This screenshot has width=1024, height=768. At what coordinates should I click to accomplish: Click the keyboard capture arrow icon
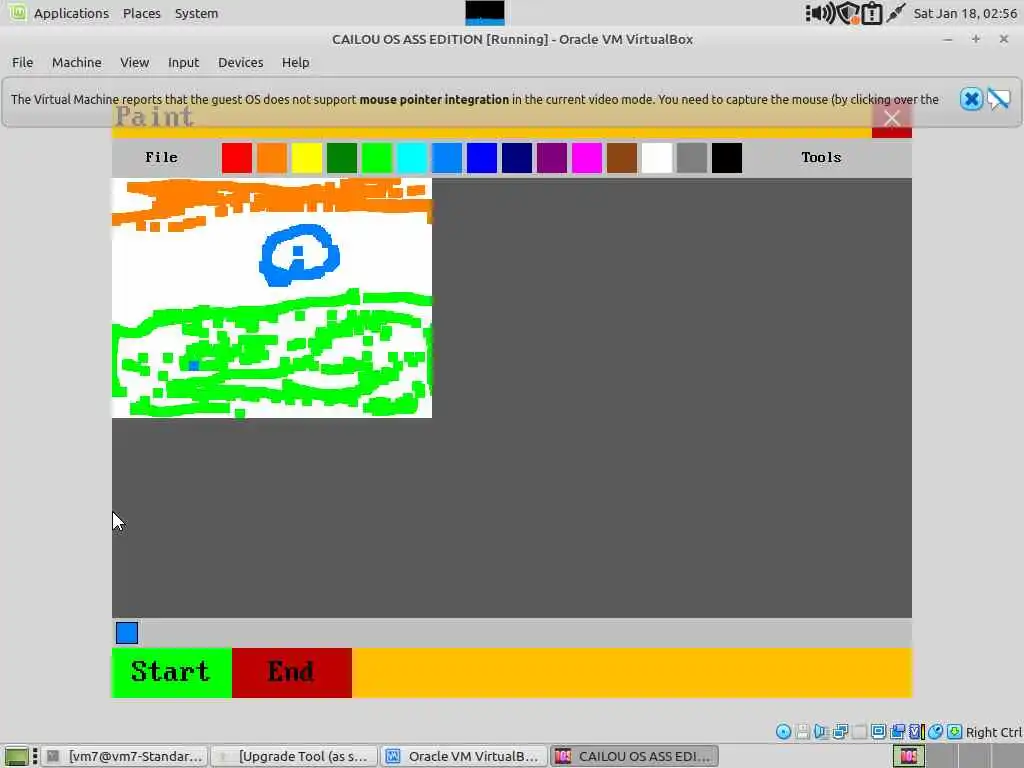point(954,732)
